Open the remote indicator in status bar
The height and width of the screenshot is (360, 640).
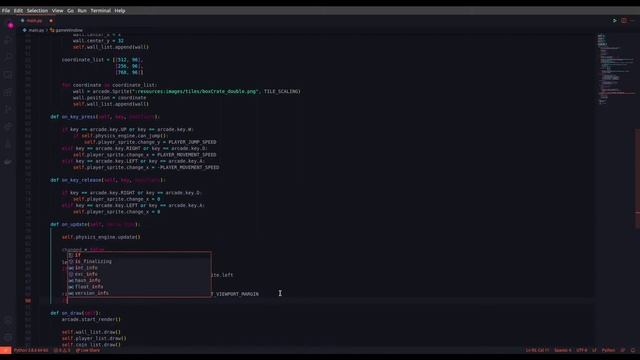tap(5, 350)
